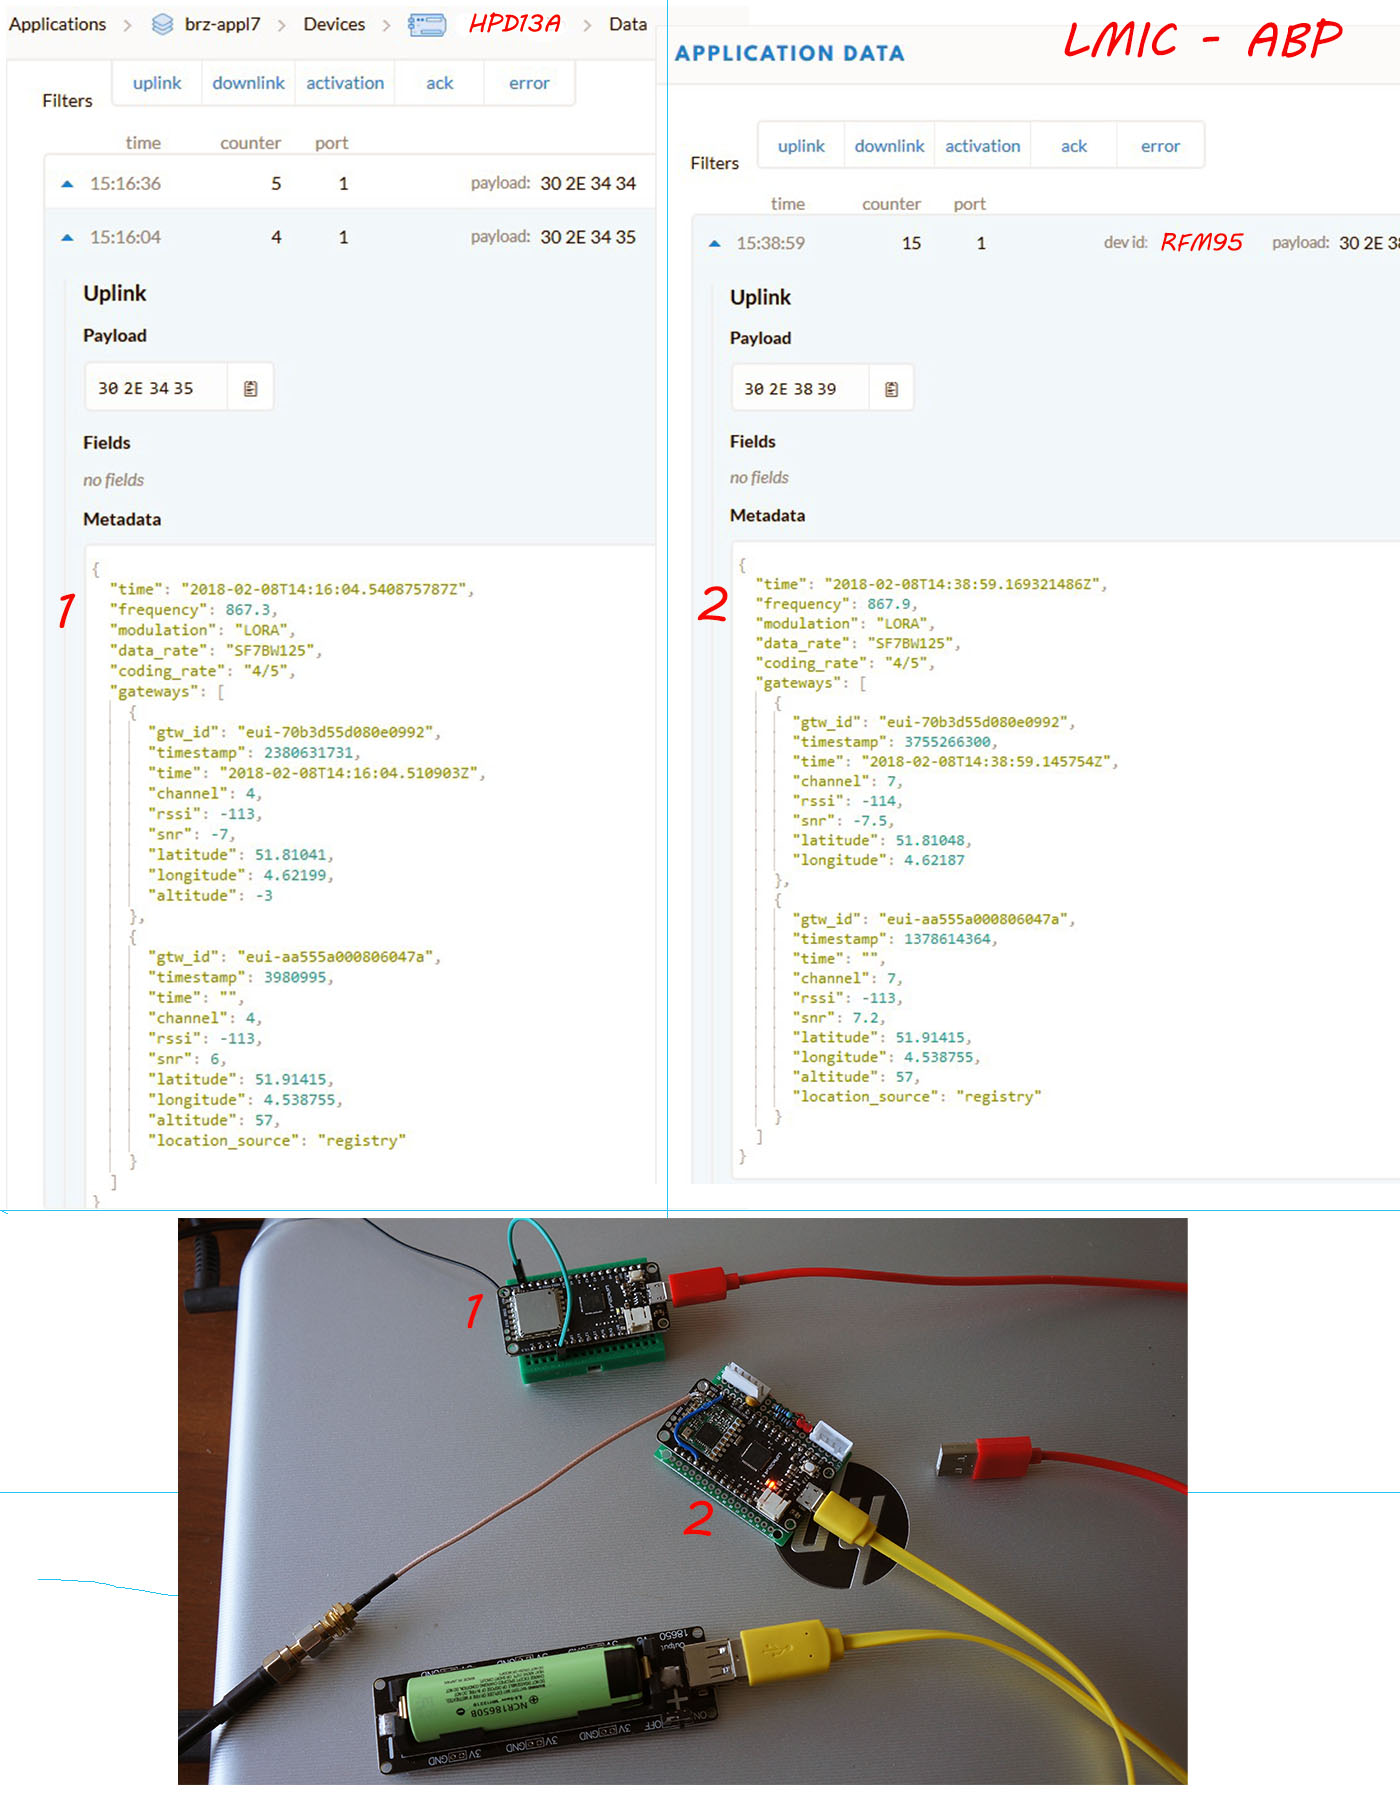Viewport: 1400px width, 1800px height.
Task: Click the photo of the LoRa boards
Action: tap(682, 1500)
